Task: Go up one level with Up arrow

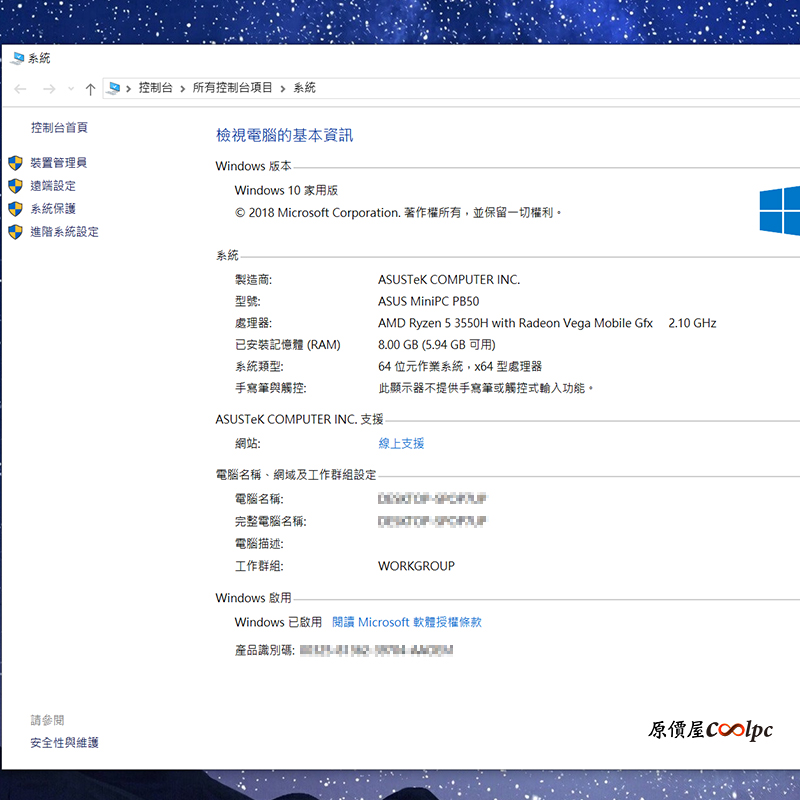Action: point(90,89)
